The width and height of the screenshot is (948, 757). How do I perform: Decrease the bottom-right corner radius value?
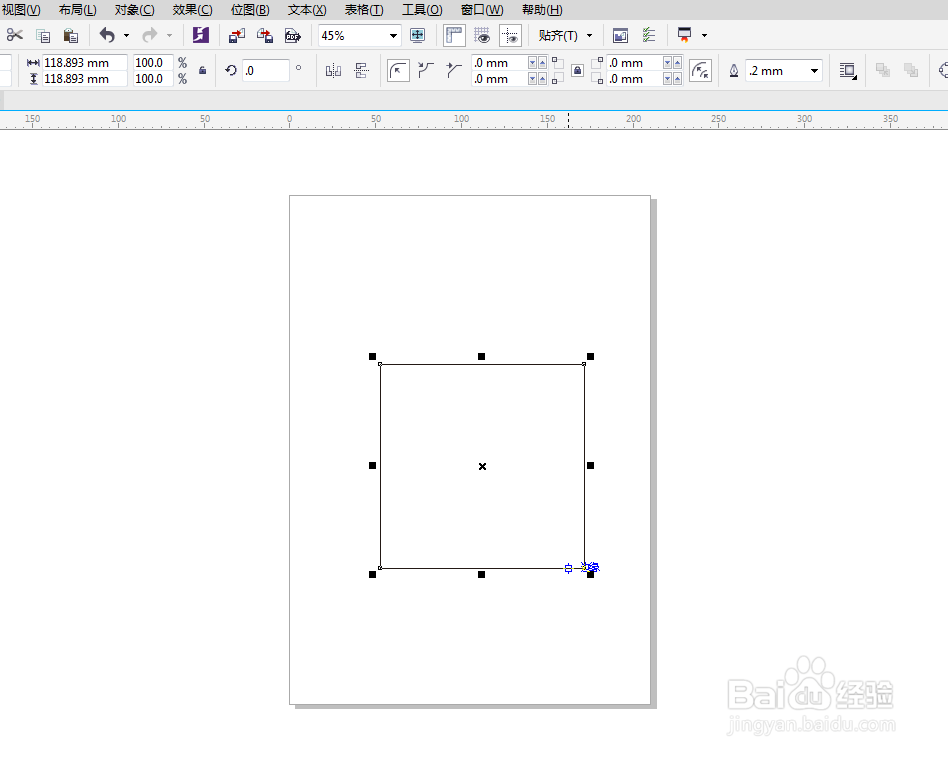coord(667,79)
